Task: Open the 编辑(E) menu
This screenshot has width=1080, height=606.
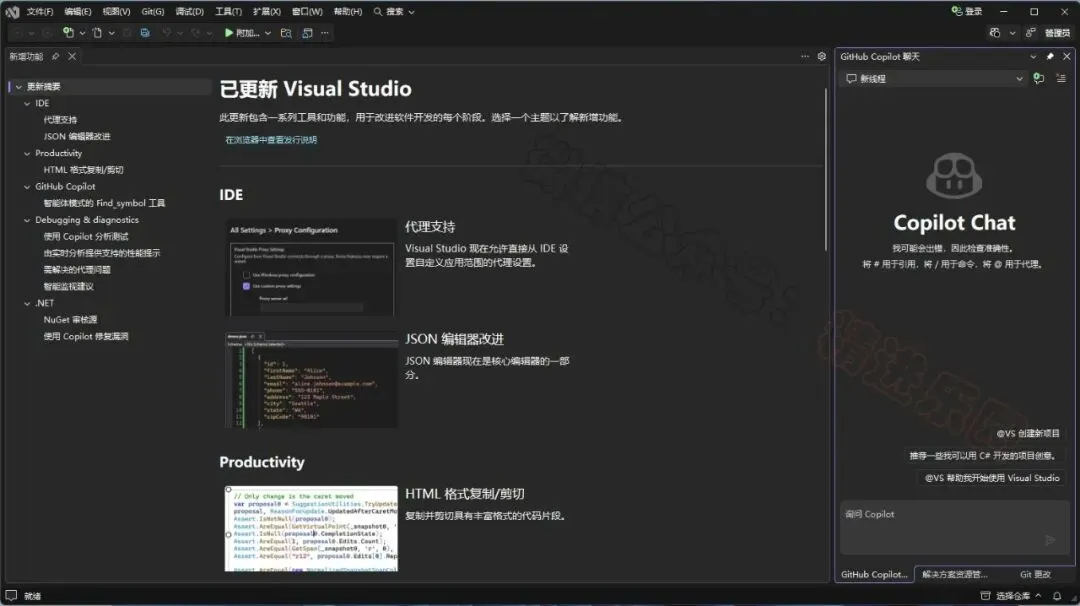Action: point(78,12)
